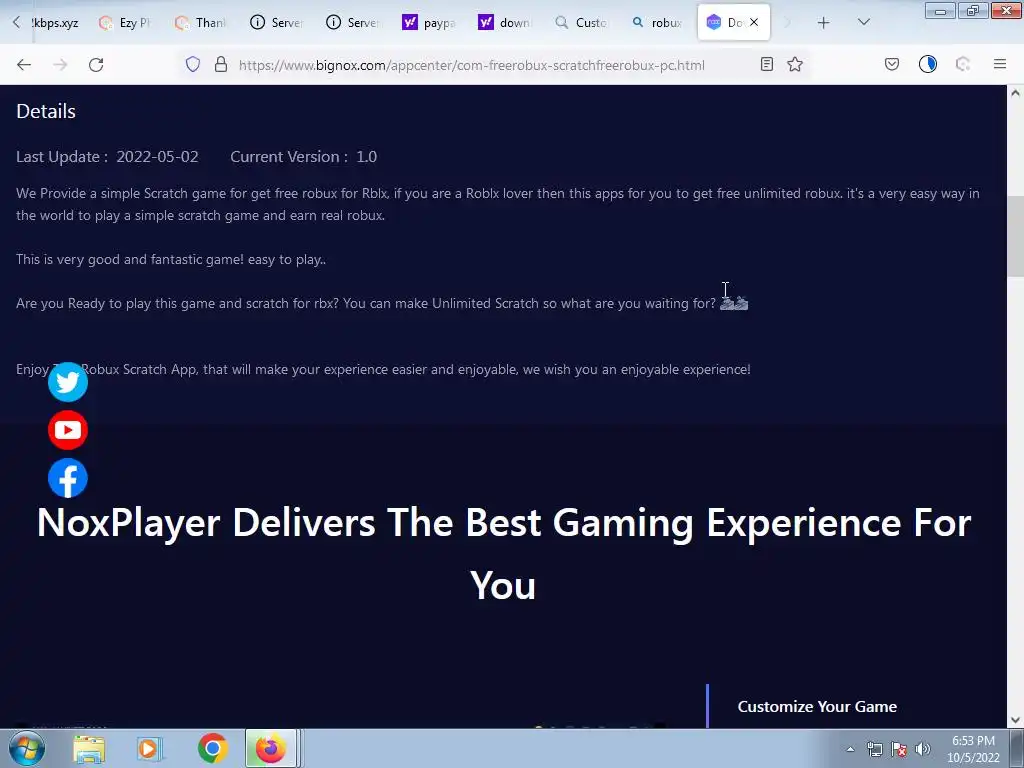Image resolution: width=1024 pixels, height=768 pixels.
Task: Click the Last Update date 2022-05-02
Action: 157,157
